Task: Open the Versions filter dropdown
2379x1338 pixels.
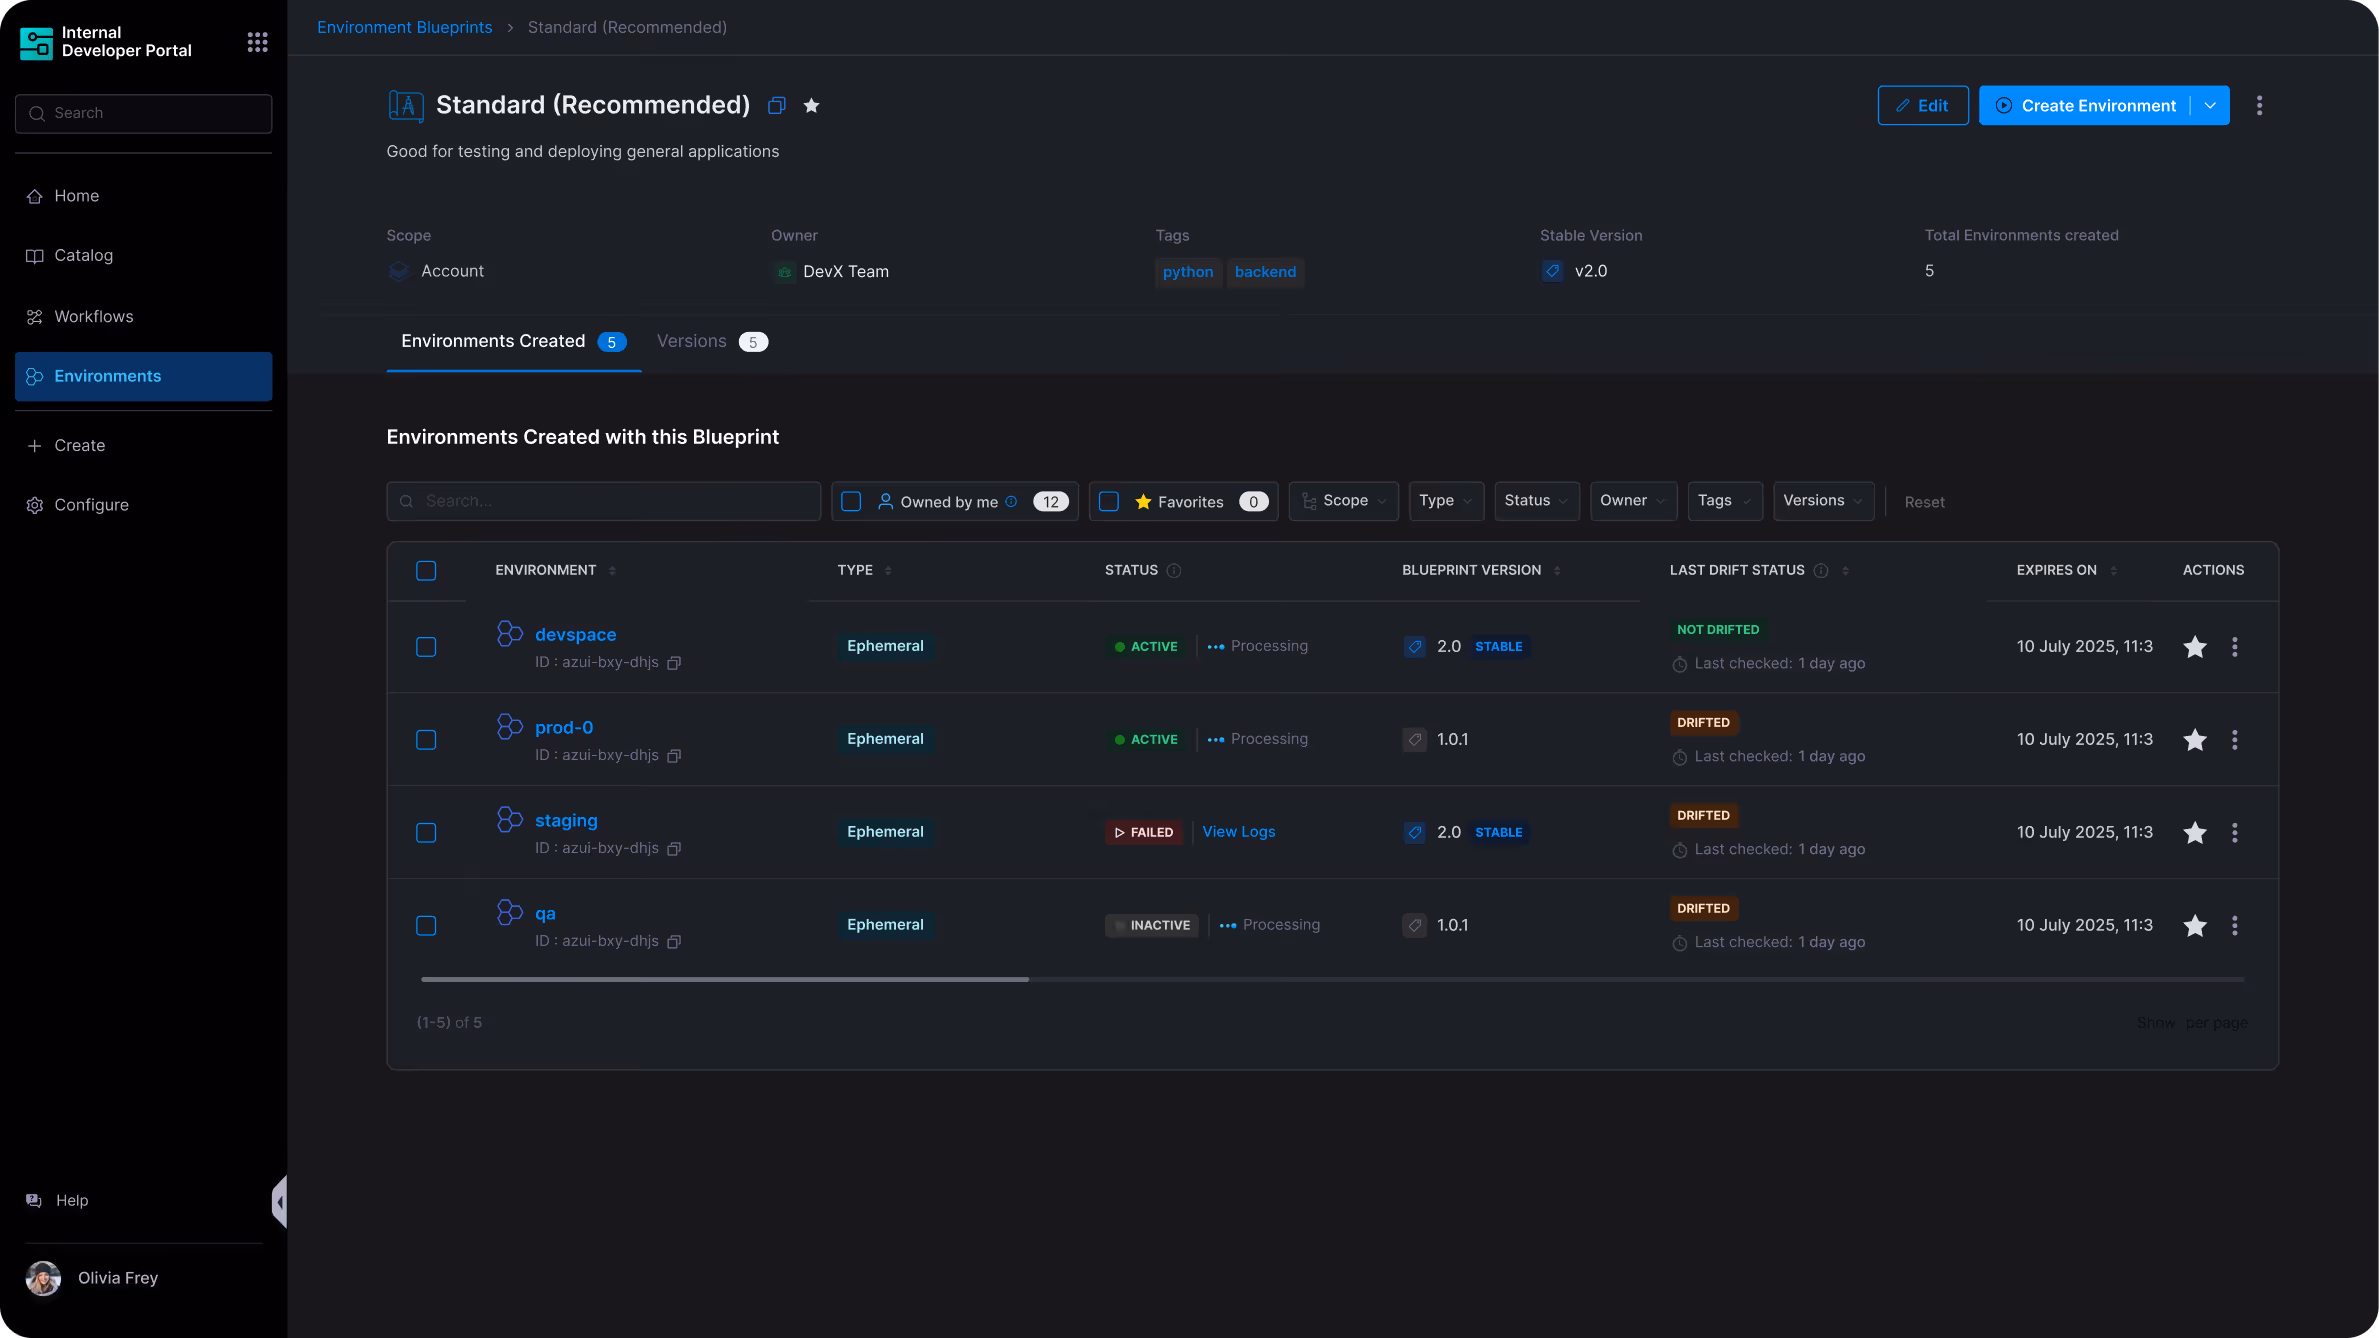Action: pos(1822,501)
